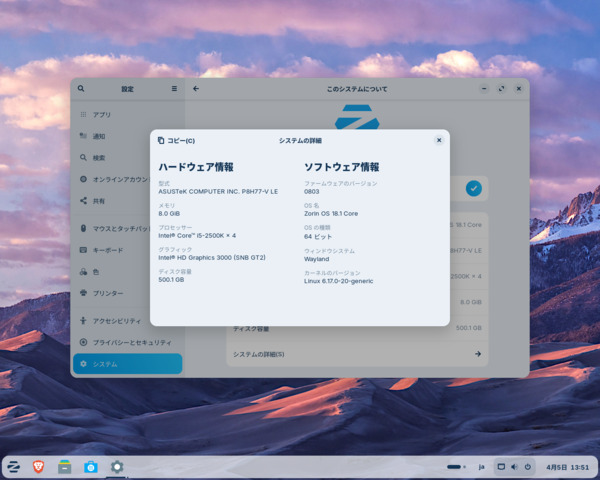Close the システムの詳細 dialog
600x480 pixels.
pyautogui.click(x=439, y=140)
